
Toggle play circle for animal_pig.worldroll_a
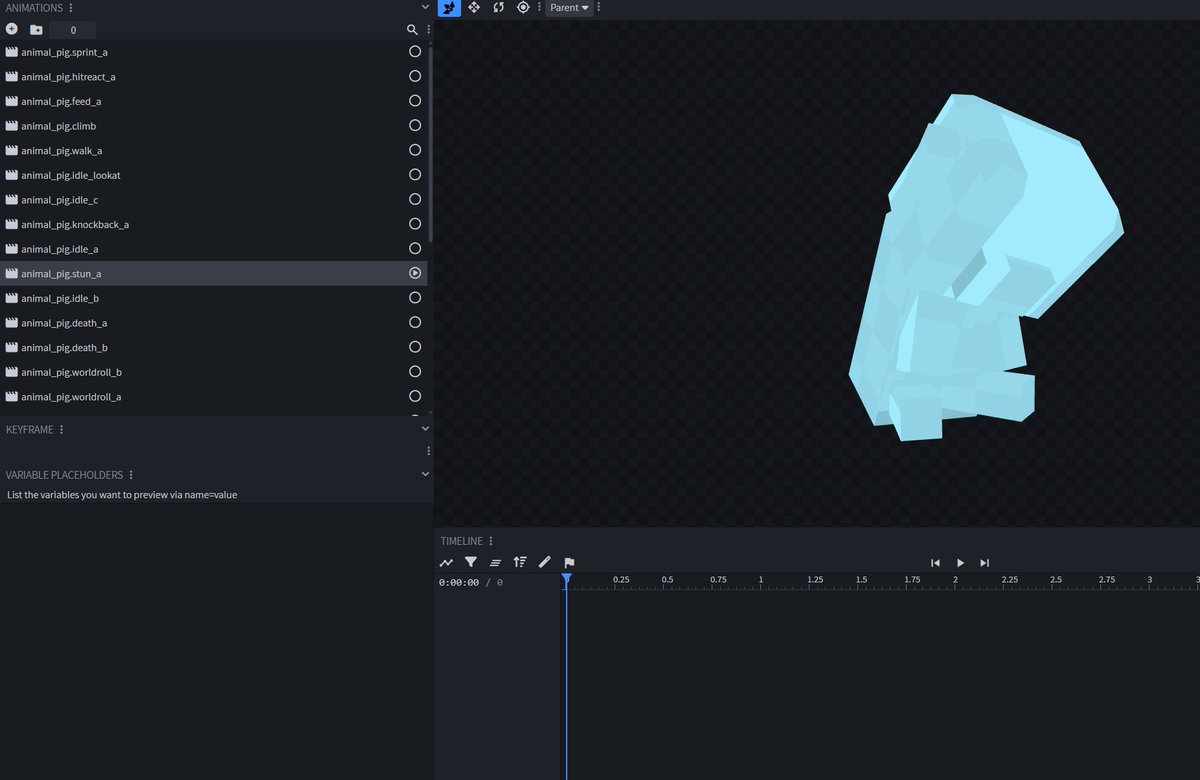[415, 396]
